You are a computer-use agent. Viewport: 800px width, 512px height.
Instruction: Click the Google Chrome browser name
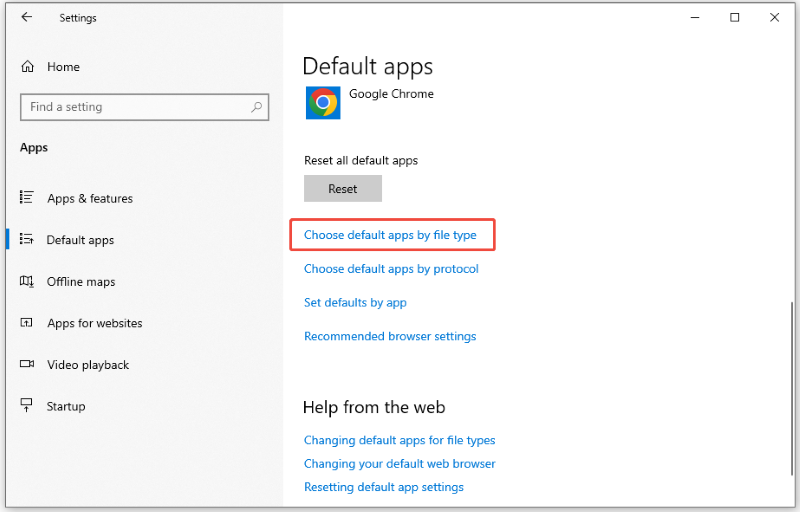click(x=391, y=94)
